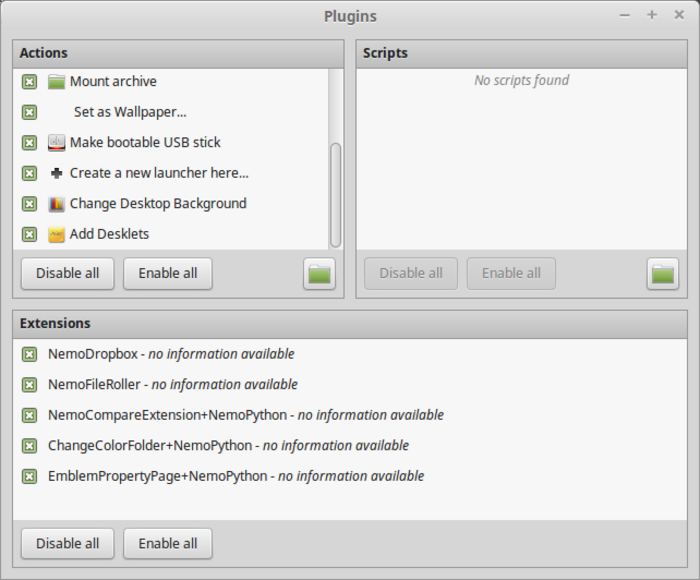Click the NemoCompareExtension+NemoPython text

point(246,416)
